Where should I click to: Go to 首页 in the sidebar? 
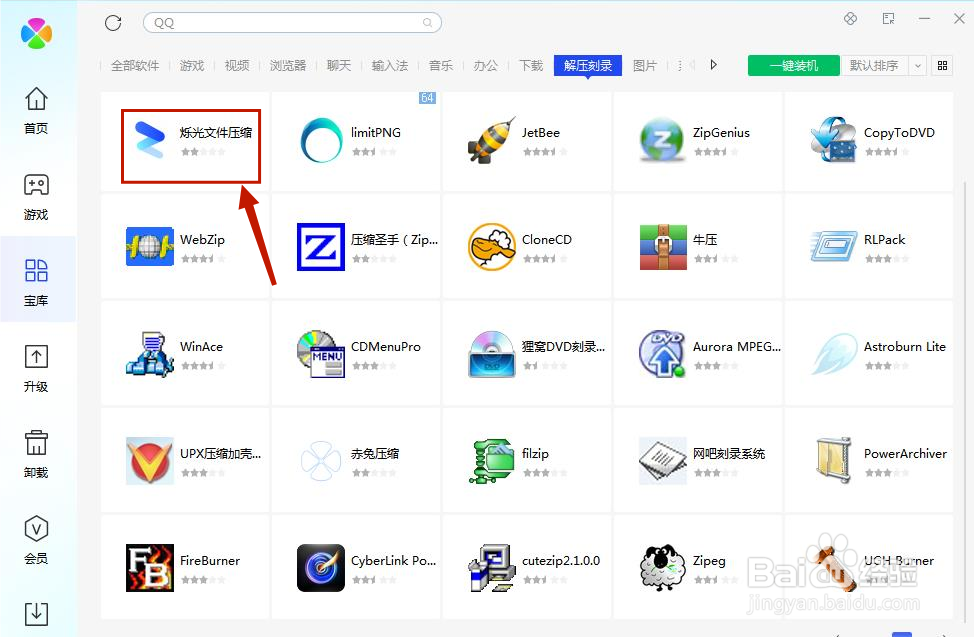coord(36,110)
